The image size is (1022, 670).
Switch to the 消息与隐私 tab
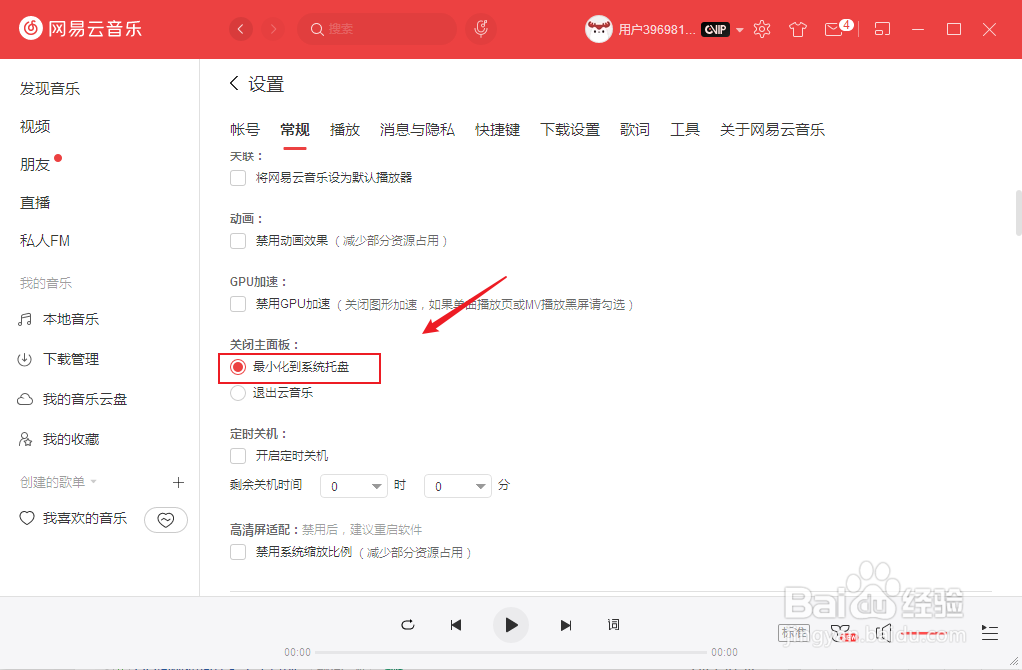[417, 130]
